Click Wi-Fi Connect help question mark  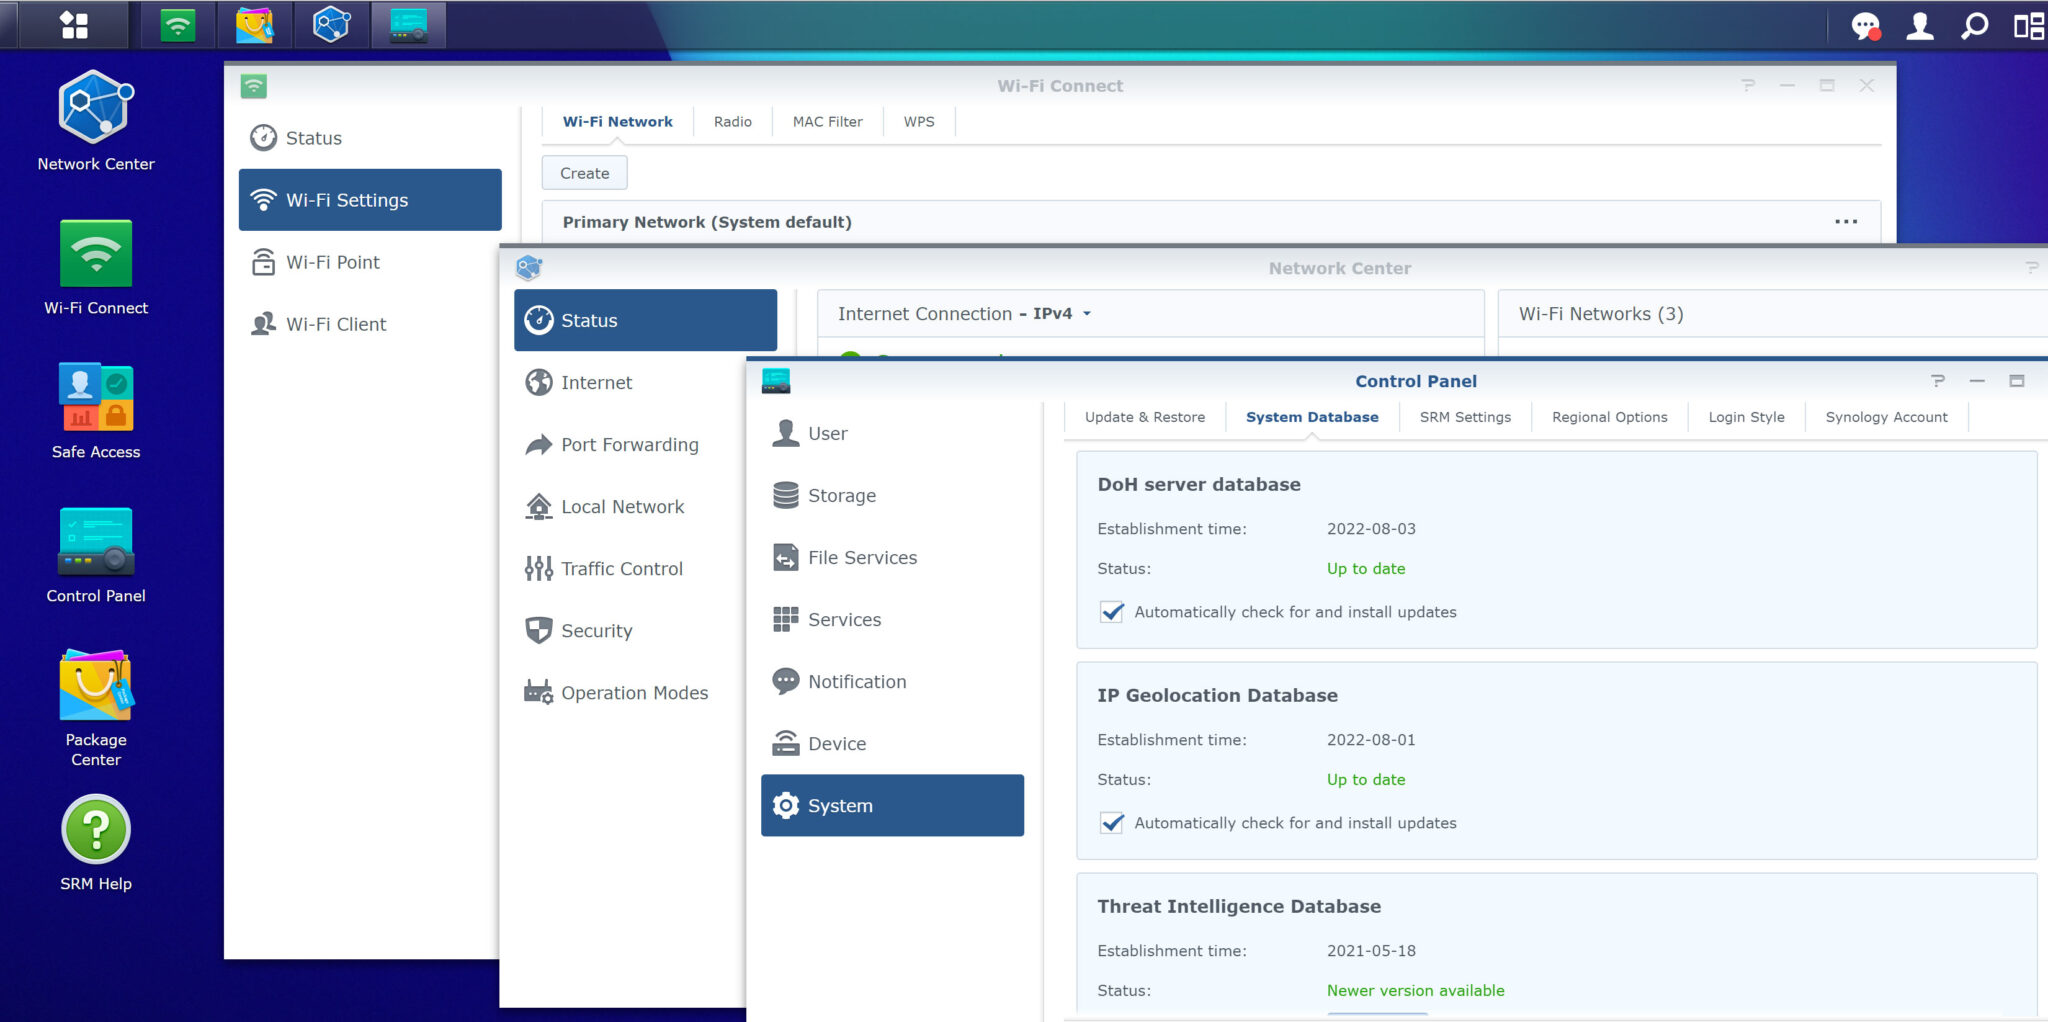click(x=1748, y=86)
